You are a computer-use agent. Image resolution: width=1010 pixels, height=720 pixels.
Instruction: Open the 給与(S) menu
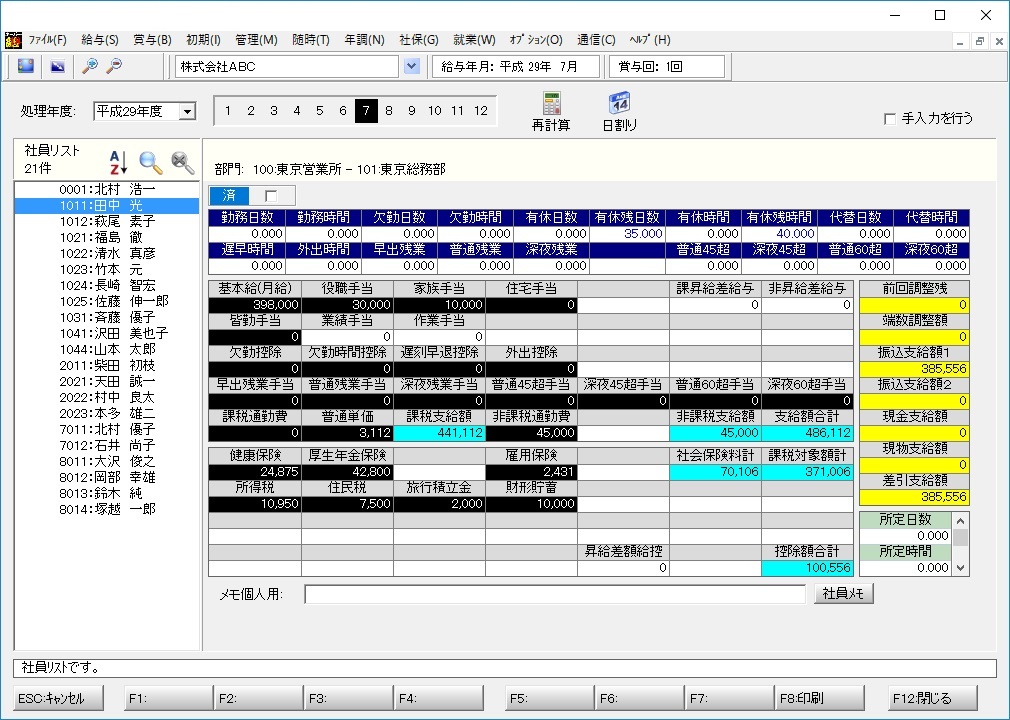(100, 40)
